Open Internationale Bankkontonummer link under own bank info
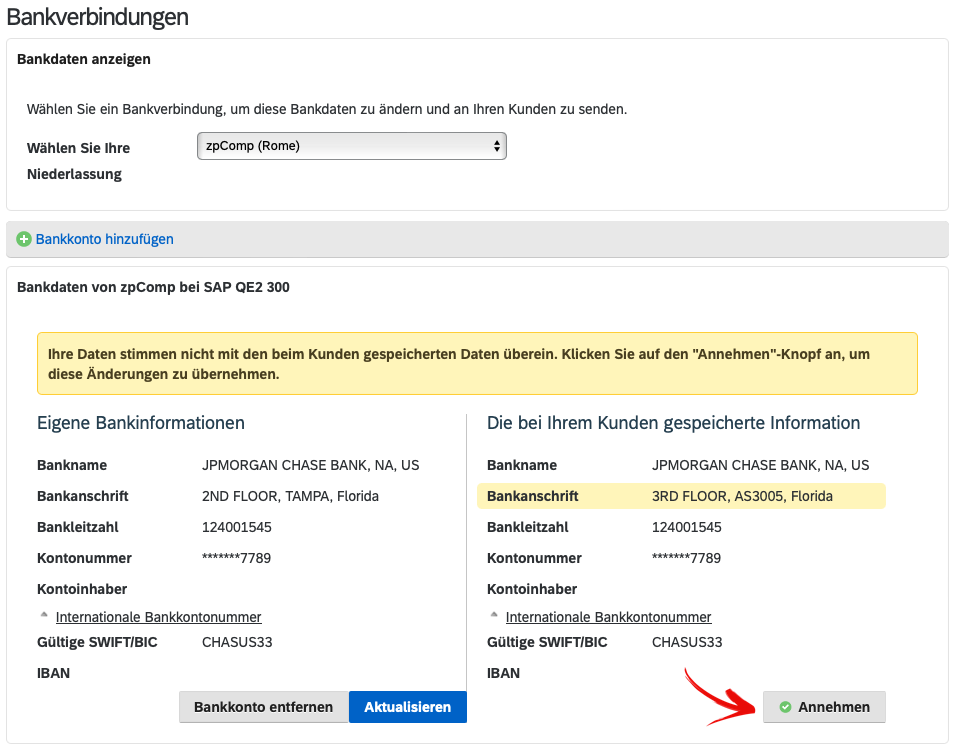 [158, 618]
